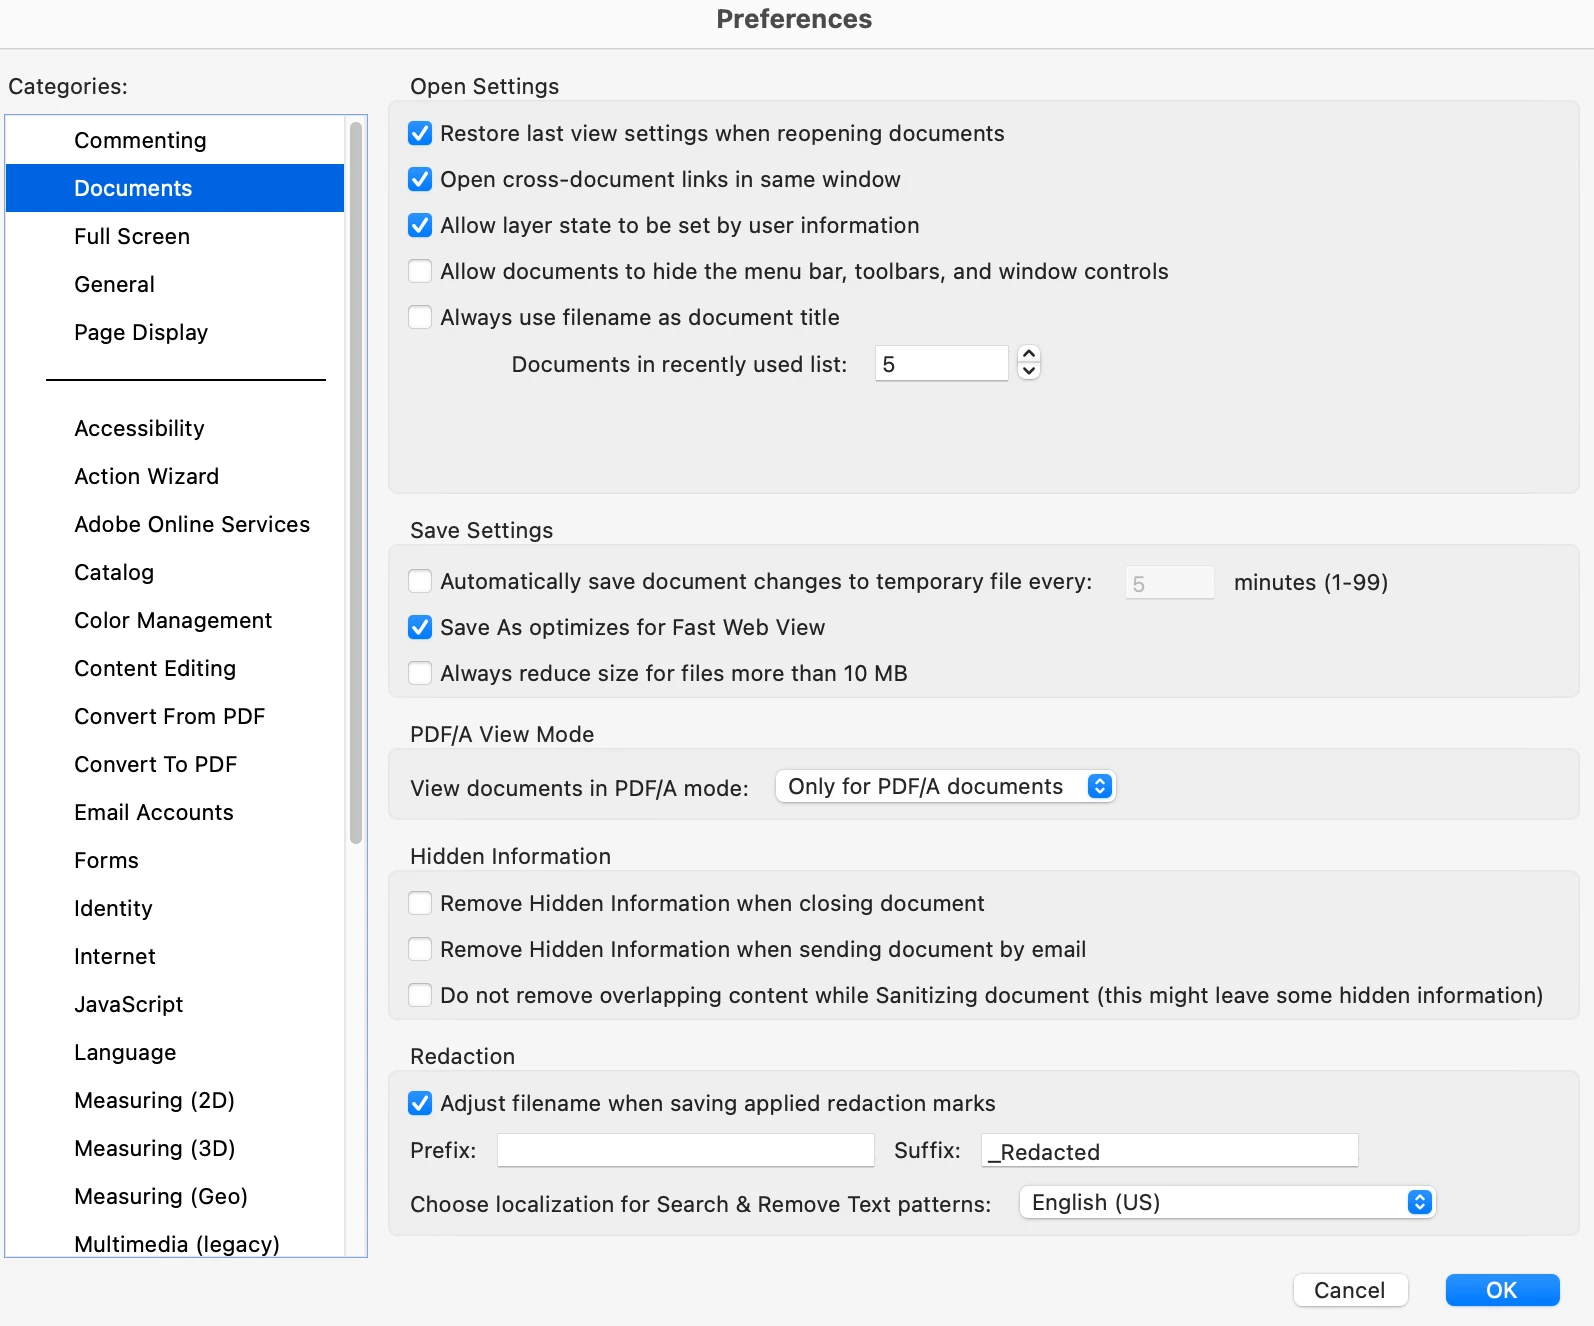Click the Suffix field containing _Redacted
Image resolution: width=1594 pixels, height=1326 pixels.
[x=1170, y=1150]
